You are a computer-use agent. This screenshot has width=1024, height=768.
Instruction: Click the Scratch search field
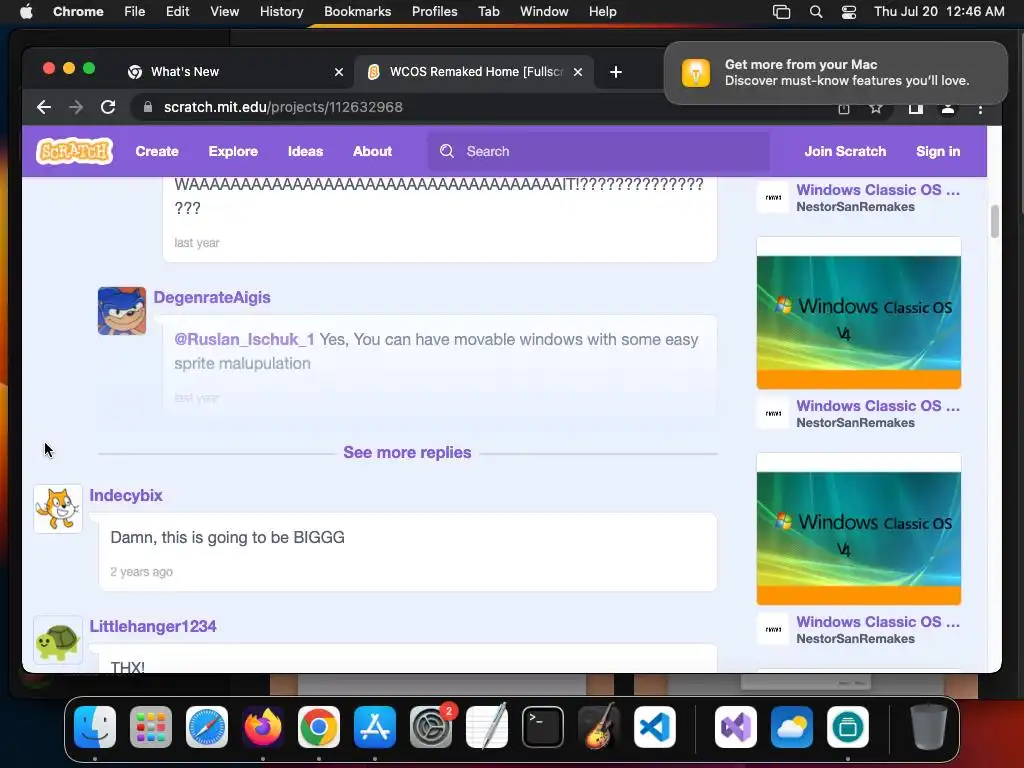pos(598,152)
